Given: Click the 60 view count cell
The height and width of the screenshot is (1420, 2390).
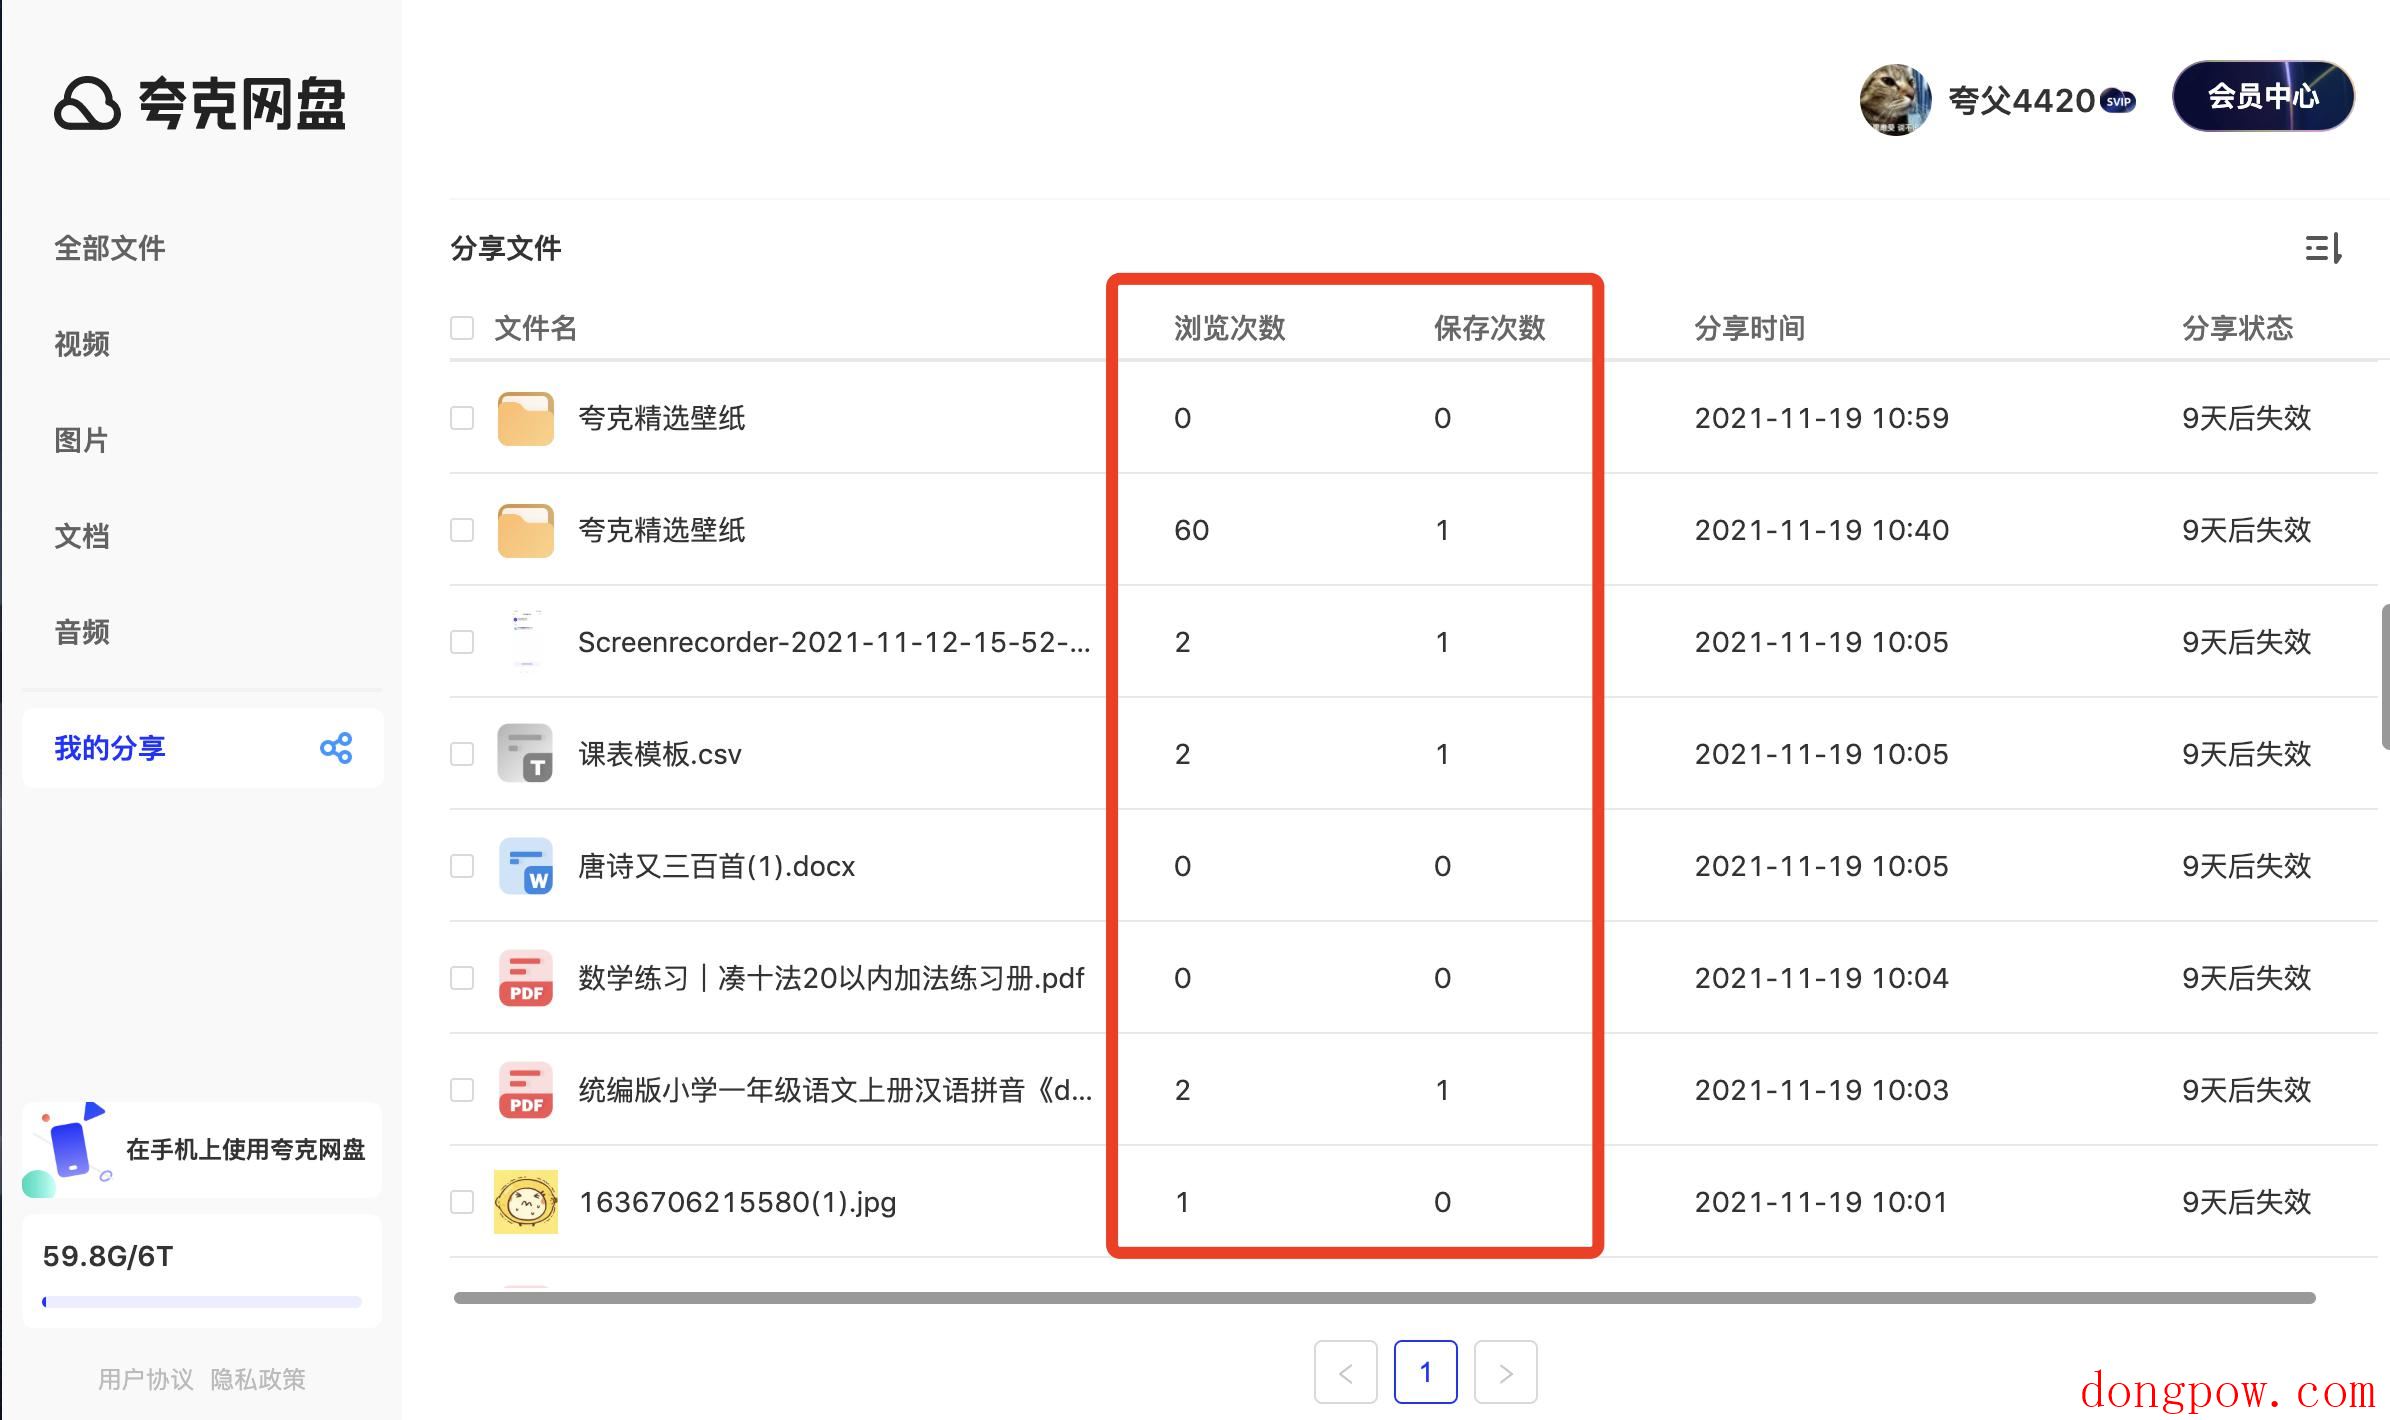Looking at the screenshot, I should [x=1192, y=530].
